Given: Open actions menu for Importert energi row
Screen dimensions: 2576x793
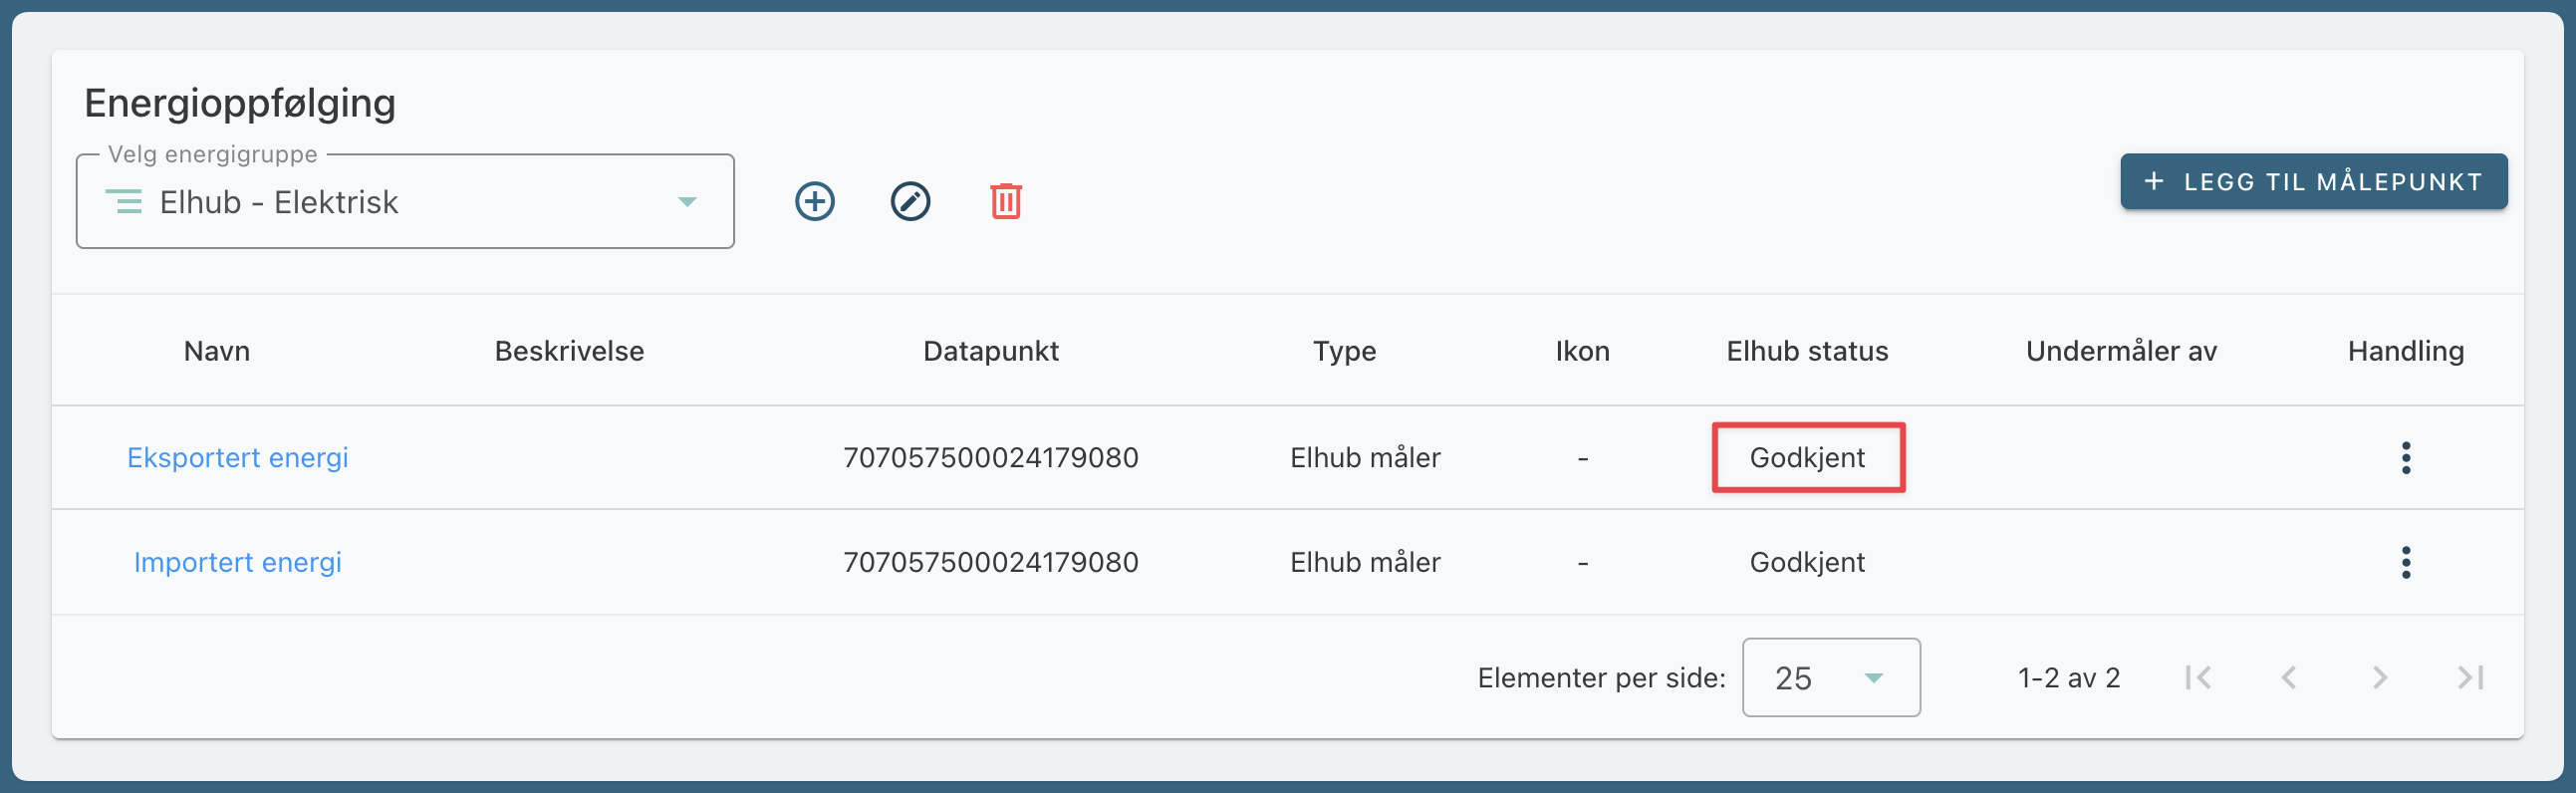Looking at the screenshot, I should [2405, 563].
